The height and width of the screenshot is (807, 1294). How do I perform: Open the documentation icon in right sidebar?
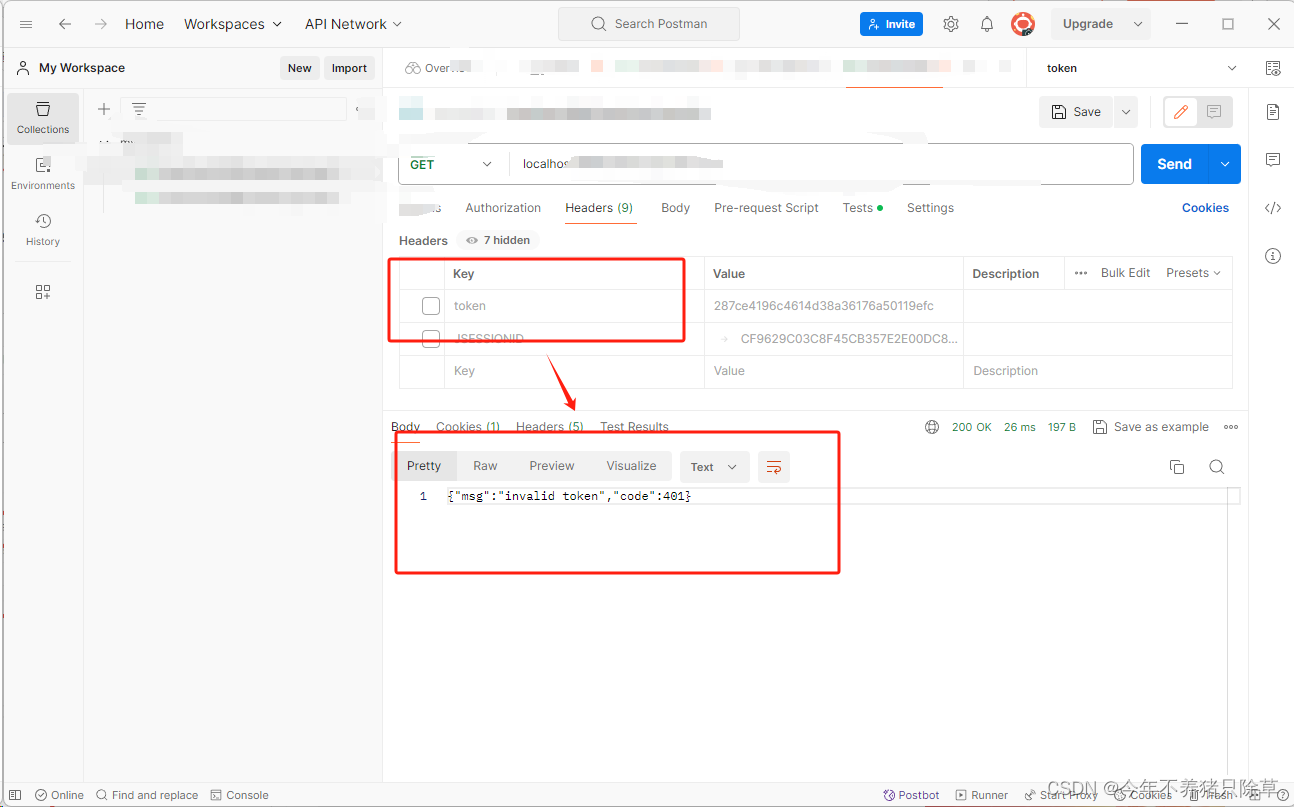[1273, 111]
